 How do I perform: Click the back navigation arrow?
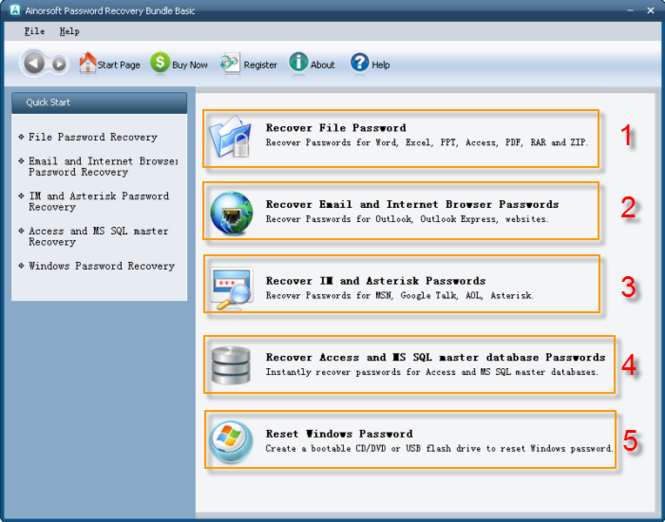34,64
